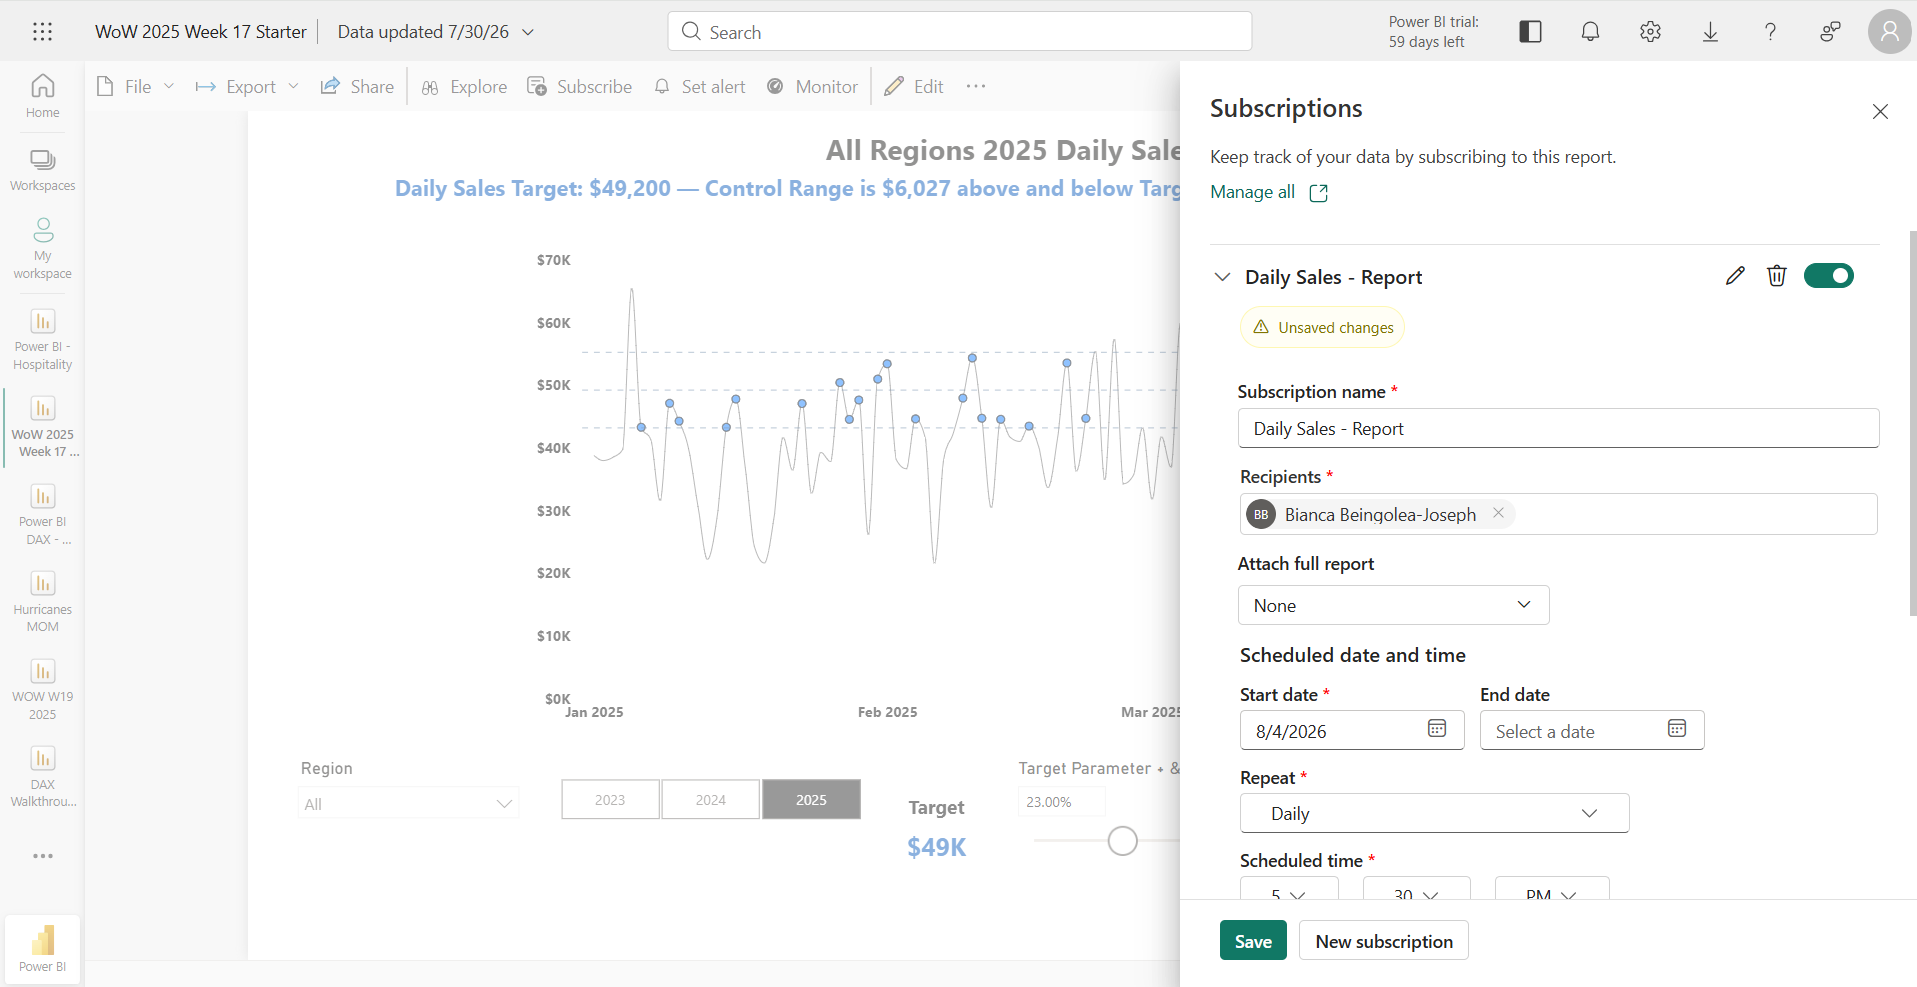The image size is (1917, 987).
Task: Click the feedback icon in header
Action: [1830, 31]
